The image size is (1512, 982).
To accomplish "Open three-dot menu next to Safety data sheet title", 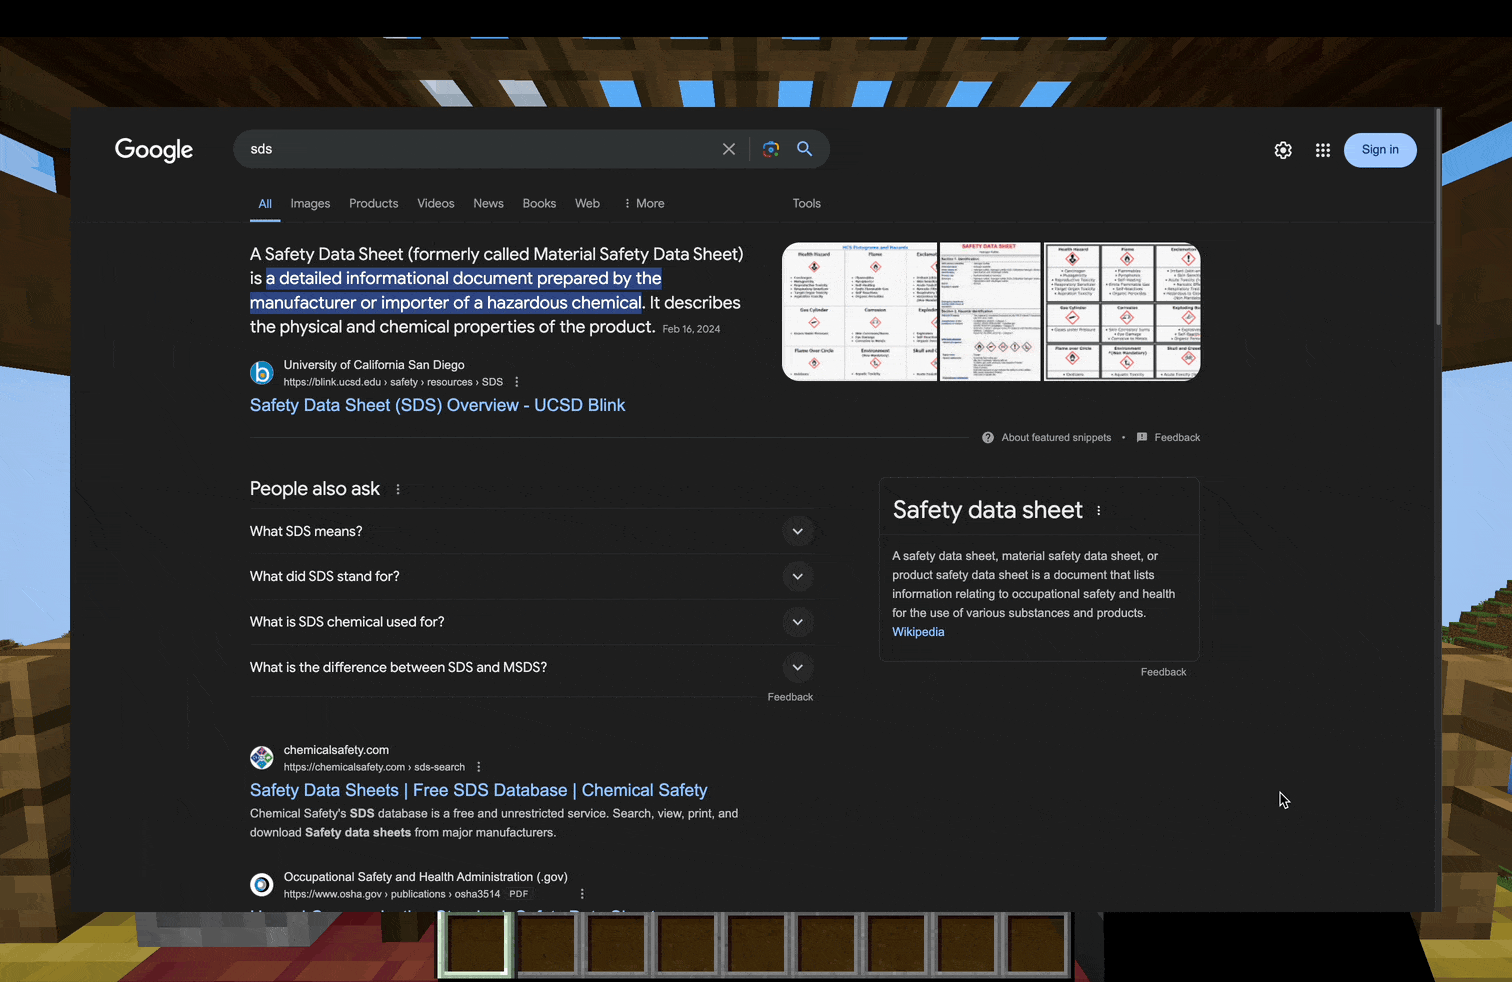I will tap(1099, 511).
